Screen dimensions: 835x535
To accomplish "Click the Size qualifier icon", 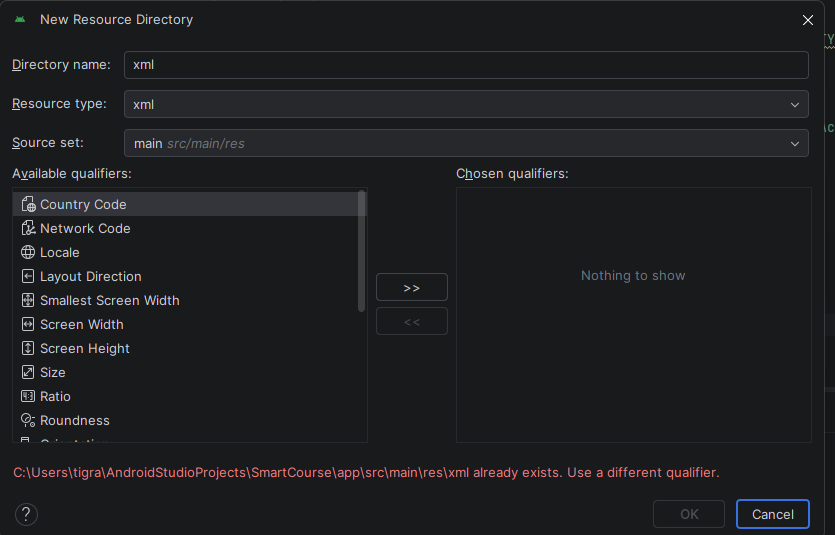I will (x=28, y=372).
